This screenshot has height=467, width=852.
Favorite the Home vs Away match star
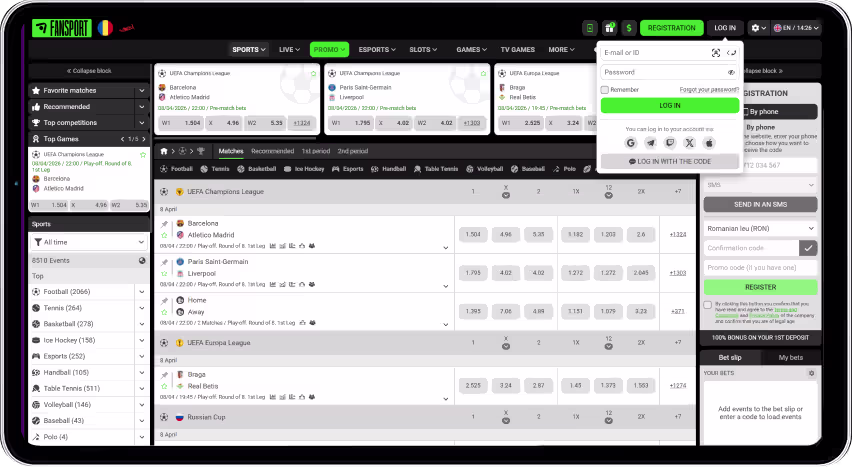(x=164, y=312)
